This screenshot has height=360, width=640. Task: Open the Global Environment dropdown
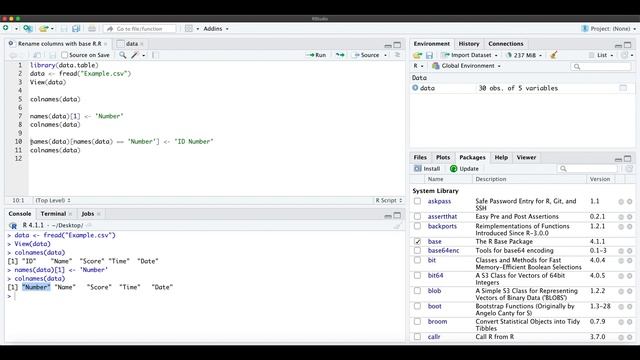(x=467, y=66)
